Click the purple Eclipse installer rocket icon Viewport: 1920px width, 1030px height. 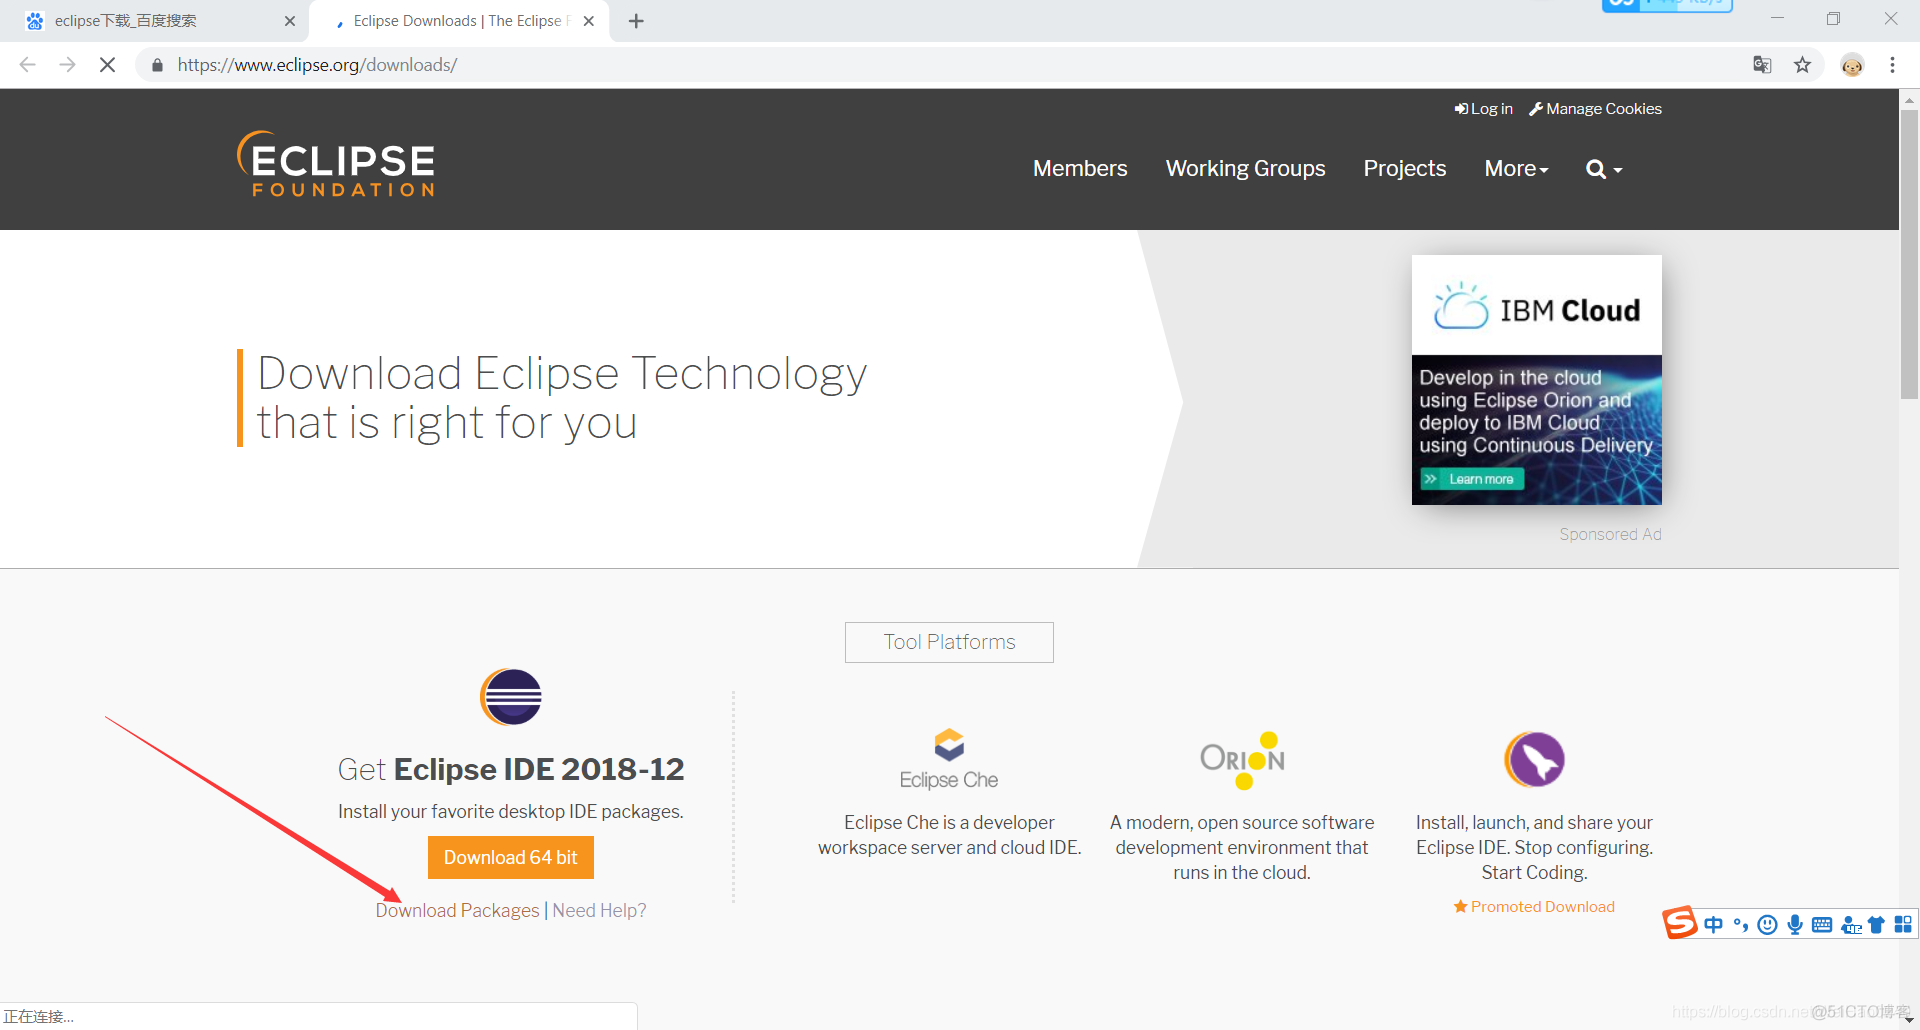(1534, 760)
